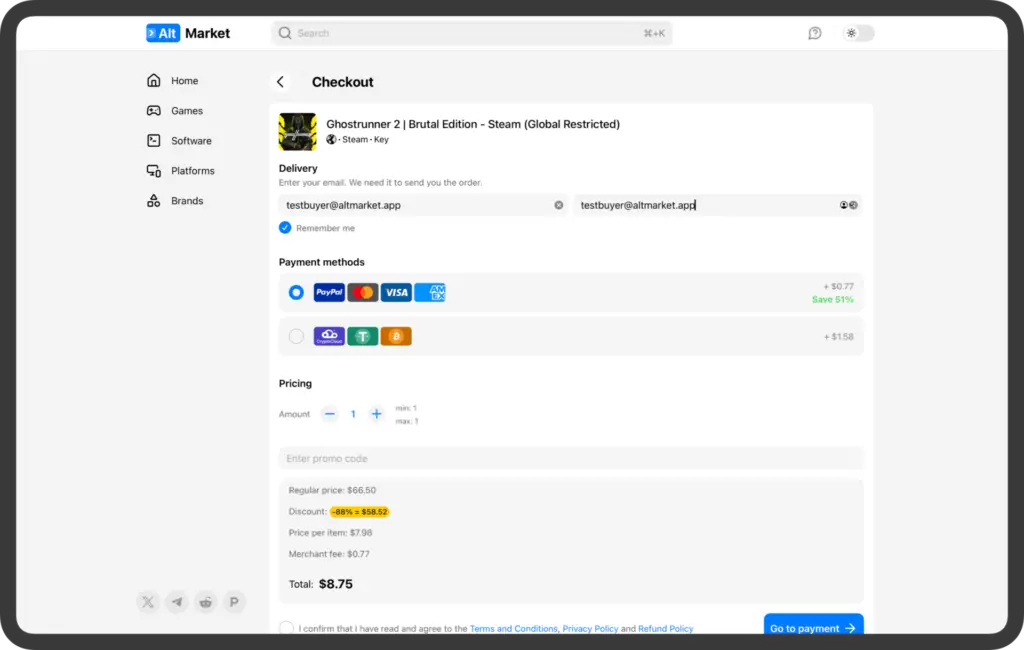Open the X (Twitter) social icon

(x=148, y=602)
